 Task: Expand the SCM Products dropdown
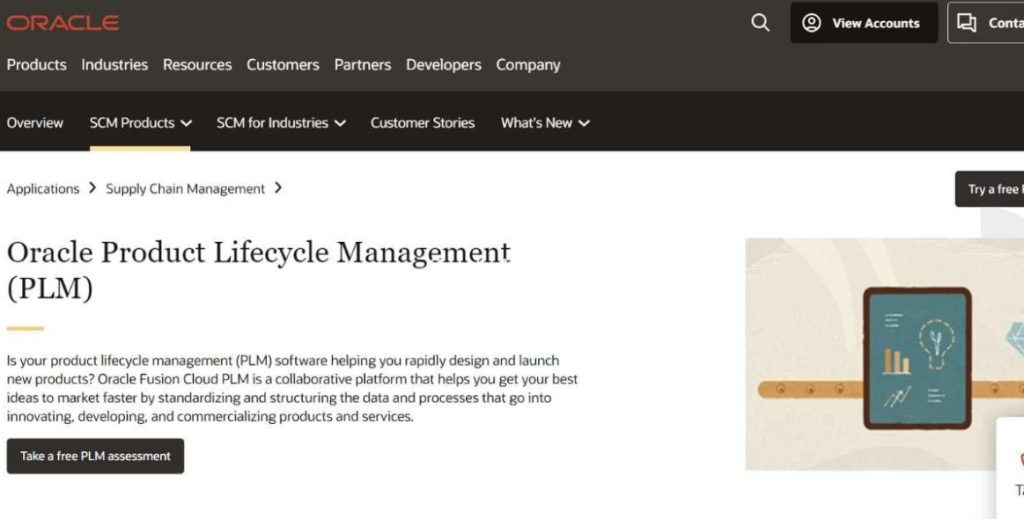(x=140, y=123)
